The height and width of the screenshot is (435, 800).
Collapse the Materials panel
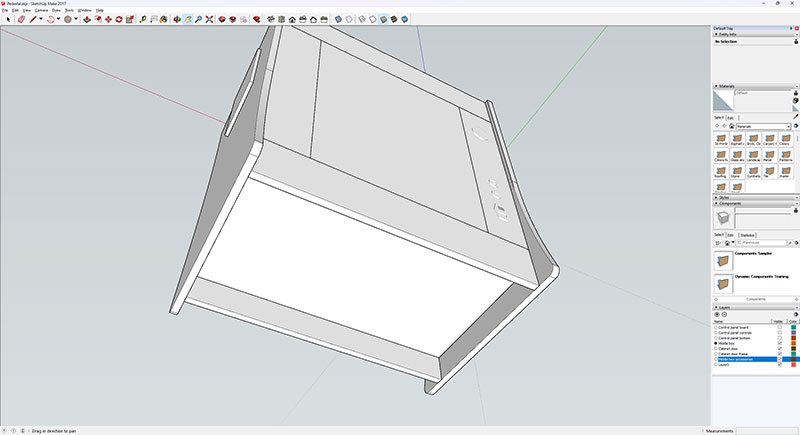(716, 86)
